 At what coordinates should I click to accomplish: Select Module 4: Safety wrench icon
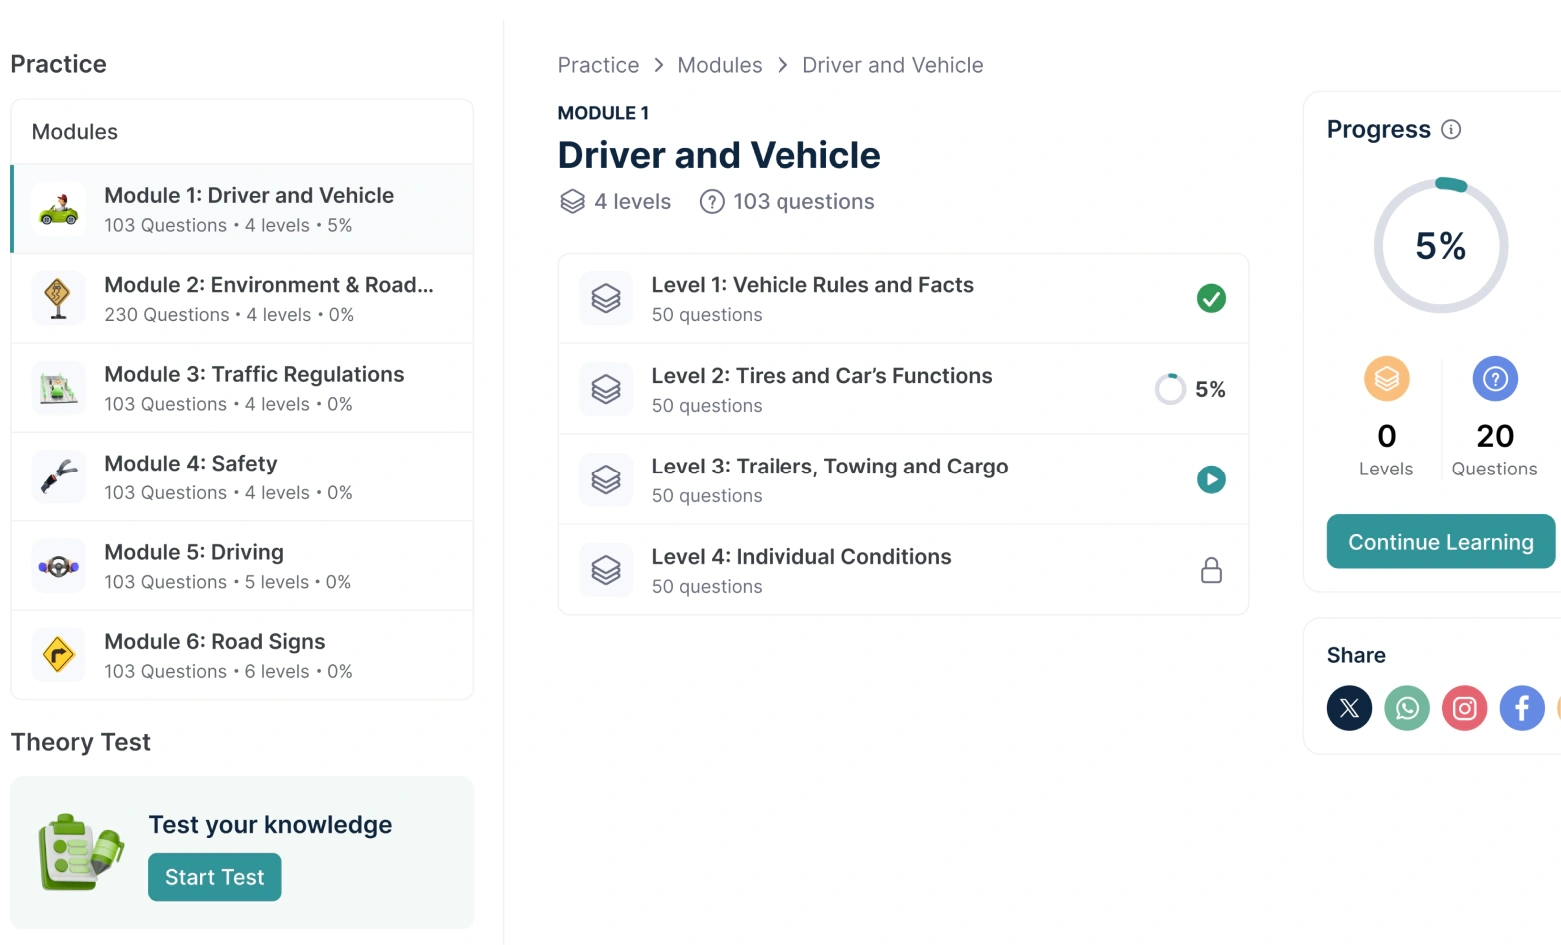pos(59,477)
